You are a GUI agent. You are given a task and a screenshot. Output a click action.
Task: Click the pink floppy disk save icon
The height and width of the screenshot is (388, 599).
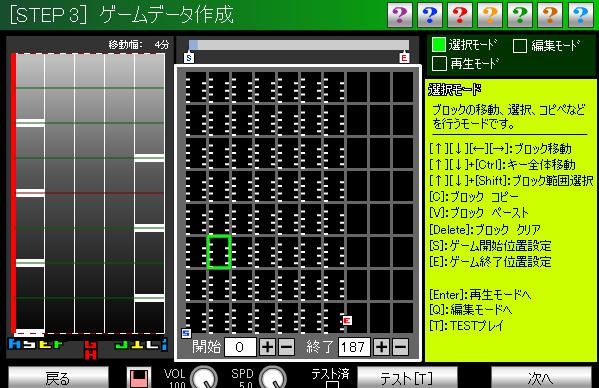point(139,378)
